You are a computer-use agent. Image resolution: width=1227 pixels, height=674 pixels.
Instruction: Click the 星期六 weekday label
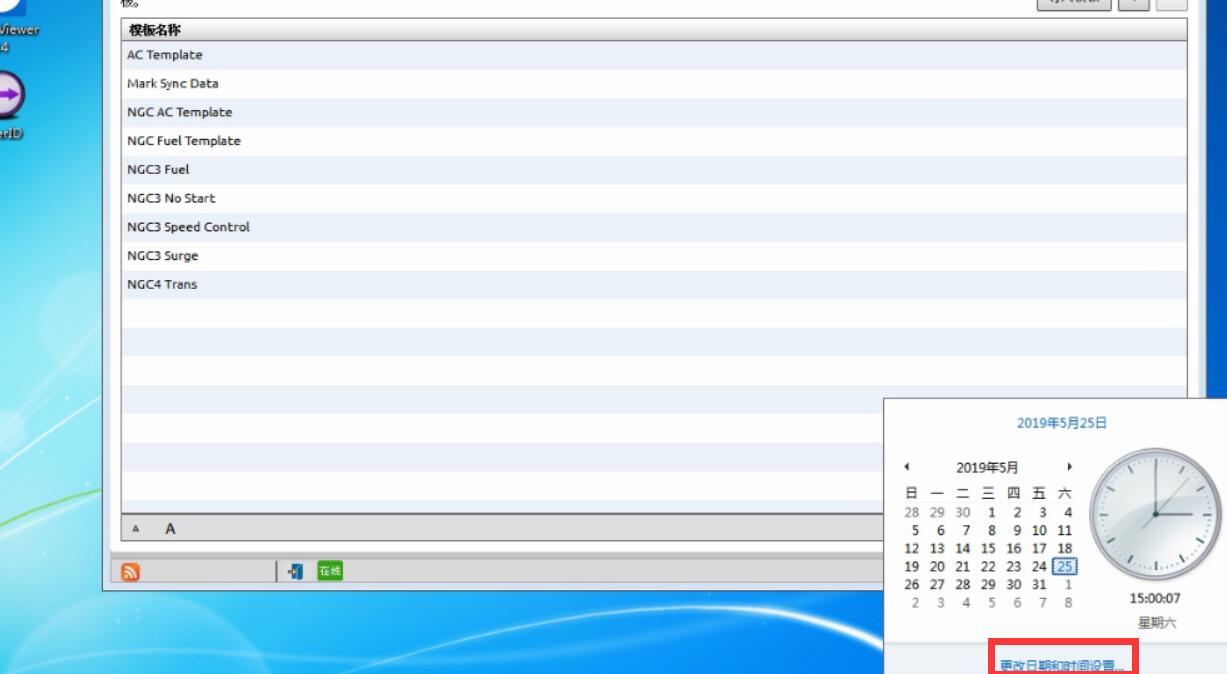1156,622
